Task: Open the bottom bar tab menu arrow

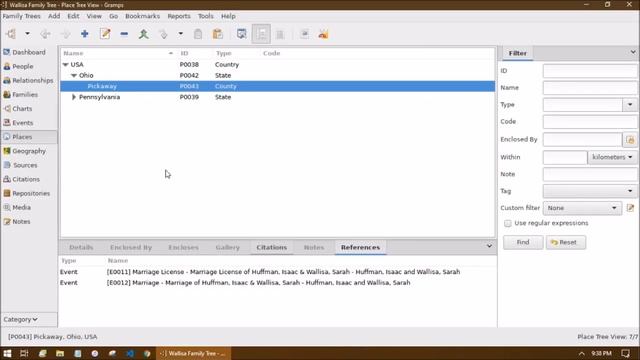Action: point(489,246)
